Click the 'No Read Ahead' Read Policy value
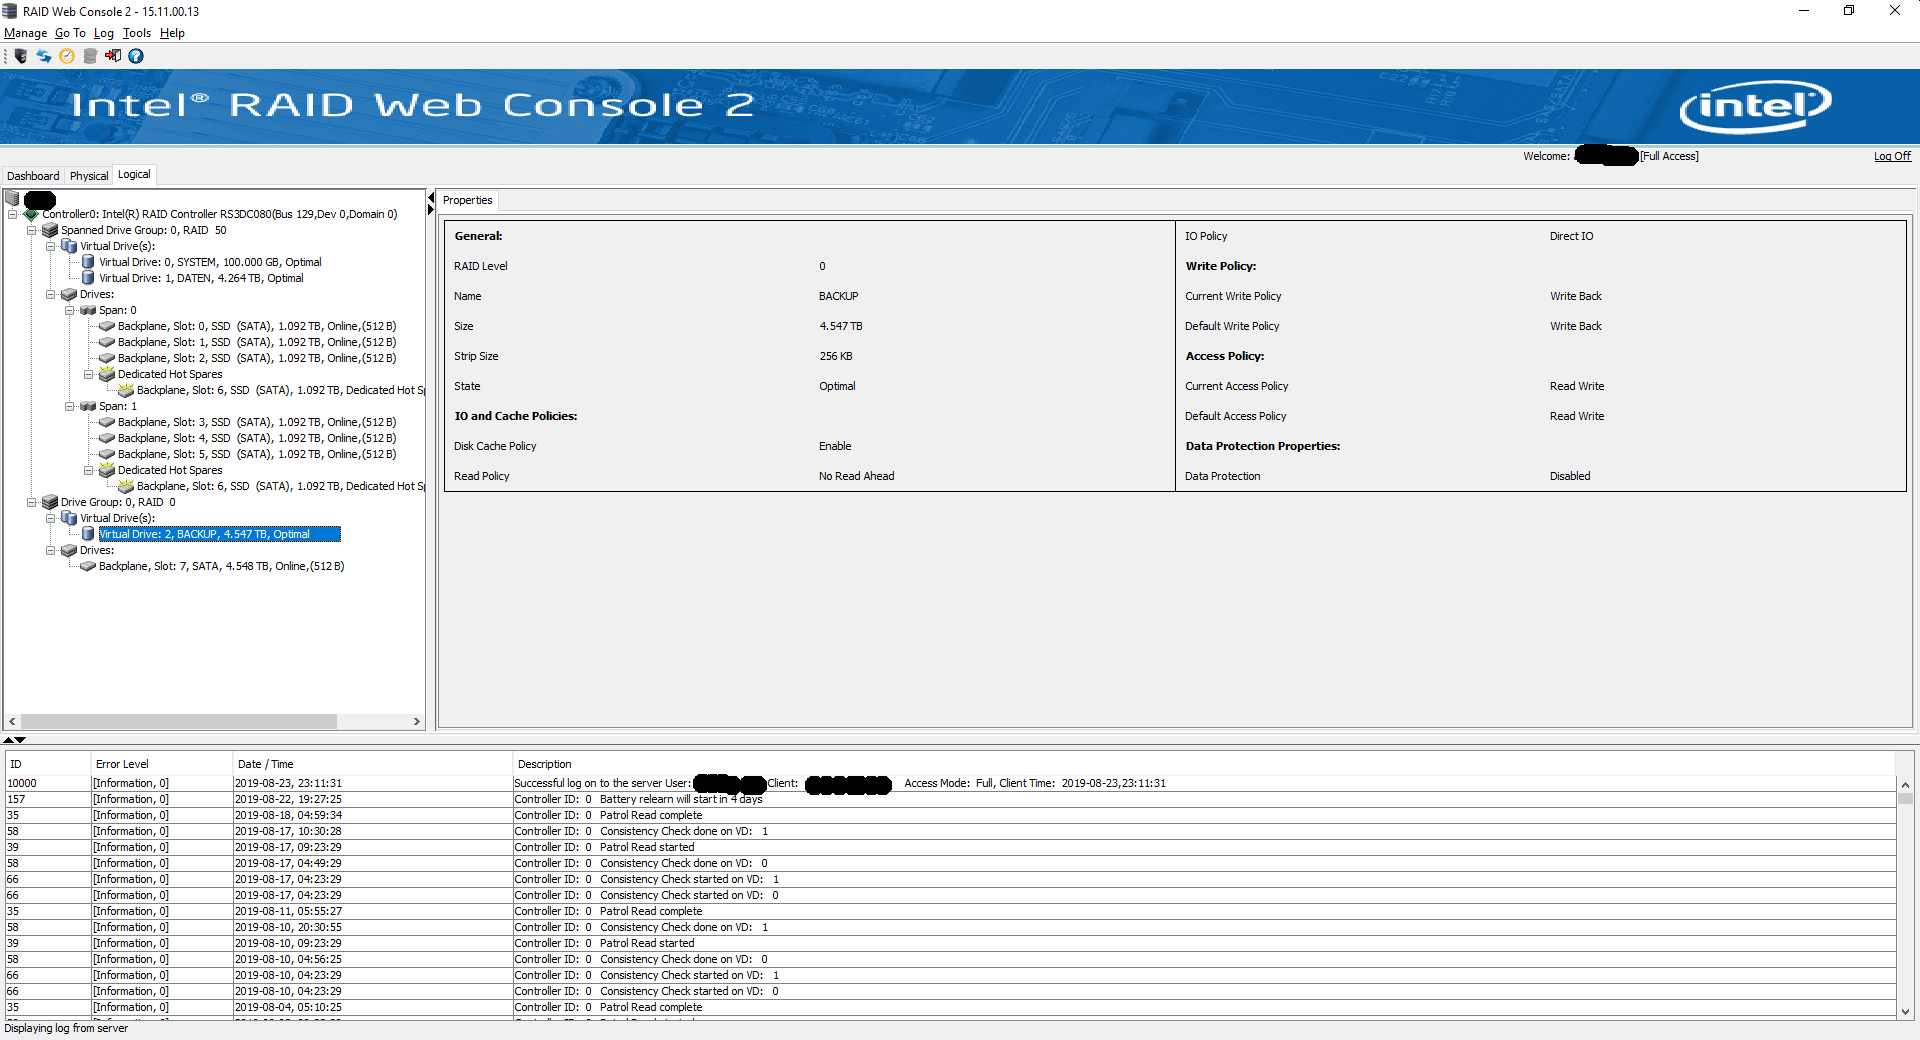The height and width of the screenshot is (1040, 1920). (856, 476)
